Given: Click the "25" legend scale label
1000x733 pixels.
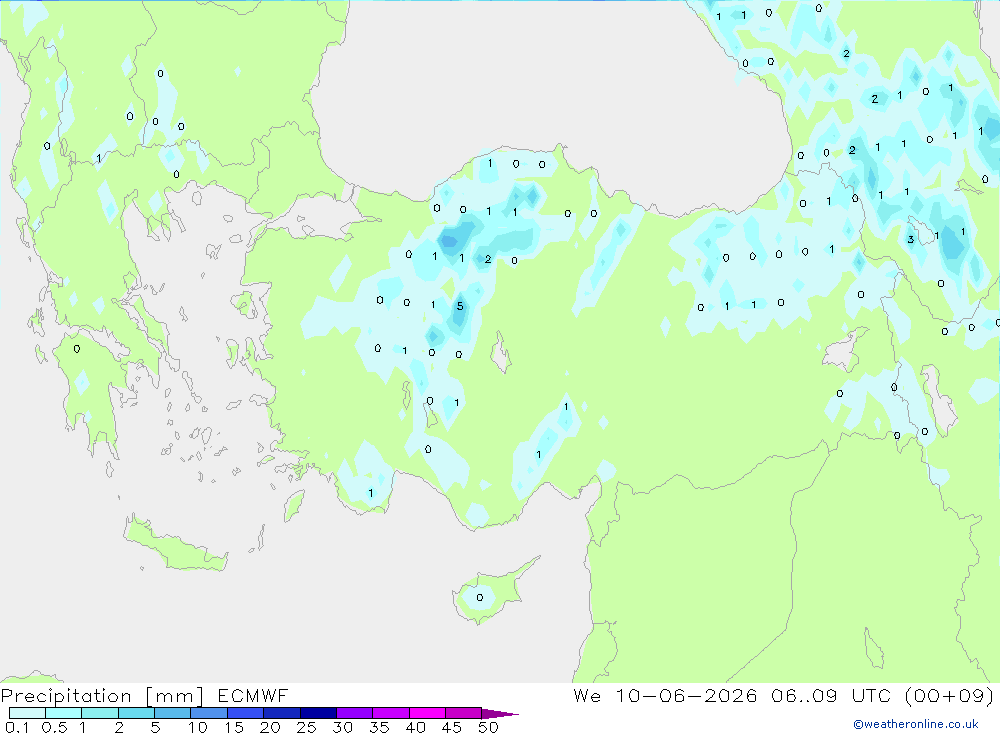Looking at the screenshot, I should pyautogui.click(x=306, y=727).
